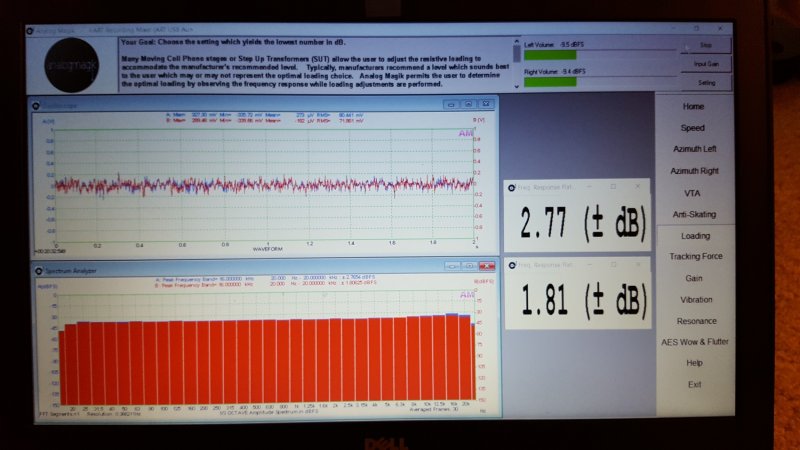Close the main AnalogMagik window
The width and height of the screenshot is (800, 450).
coord(720,29)
